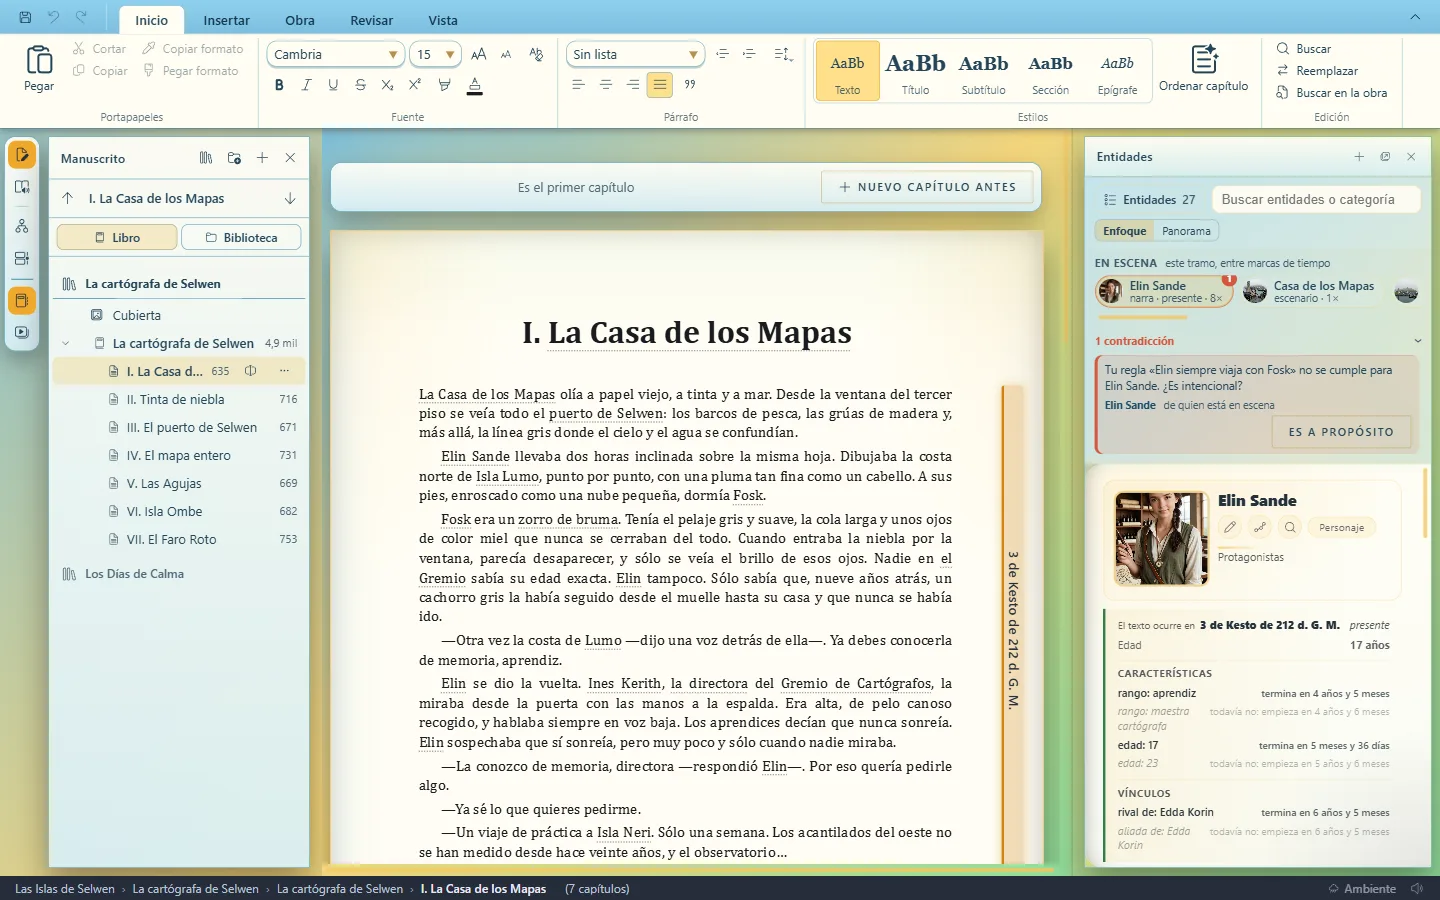Click Reemplazar in Edición group
Image resolution: width=1440 pixels, height=900 pixels.
(x=1317, y=71)
